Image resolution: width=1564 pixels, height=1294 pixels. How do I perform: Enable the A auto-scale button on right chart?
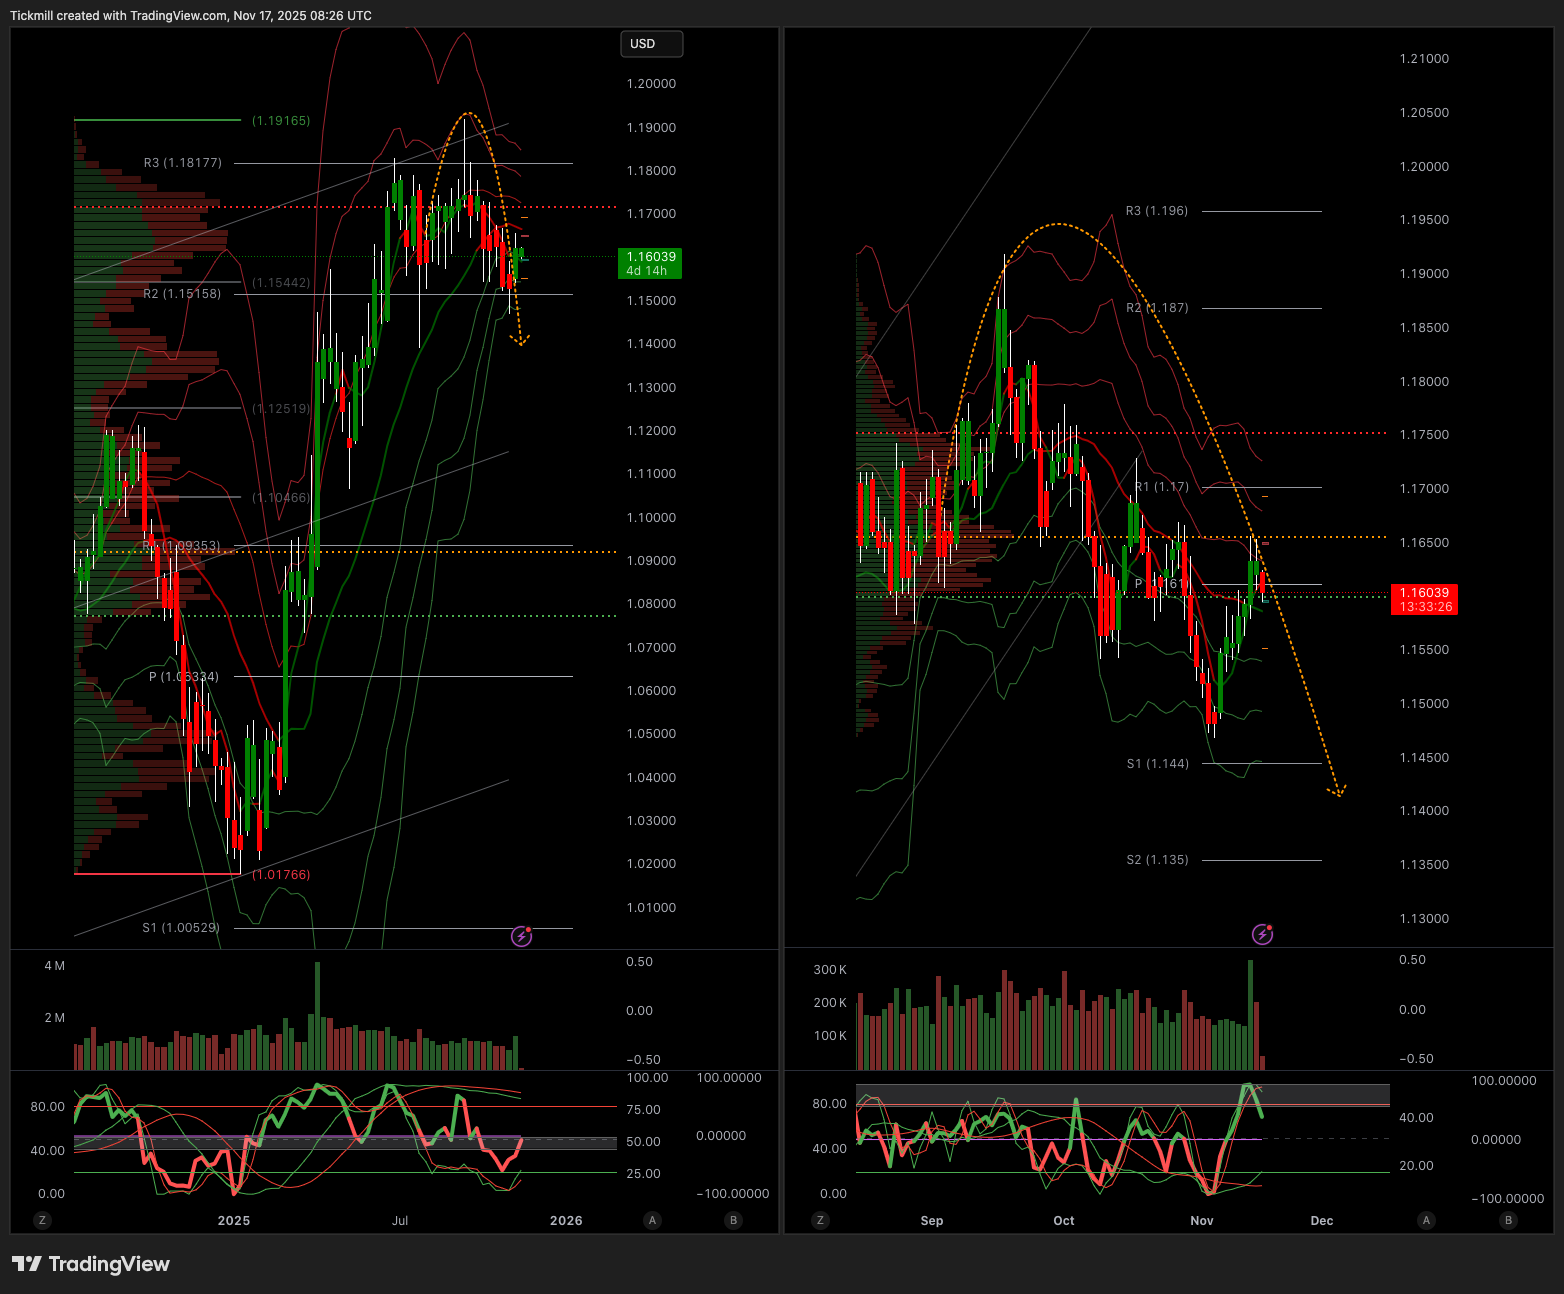point(1426,1220)
